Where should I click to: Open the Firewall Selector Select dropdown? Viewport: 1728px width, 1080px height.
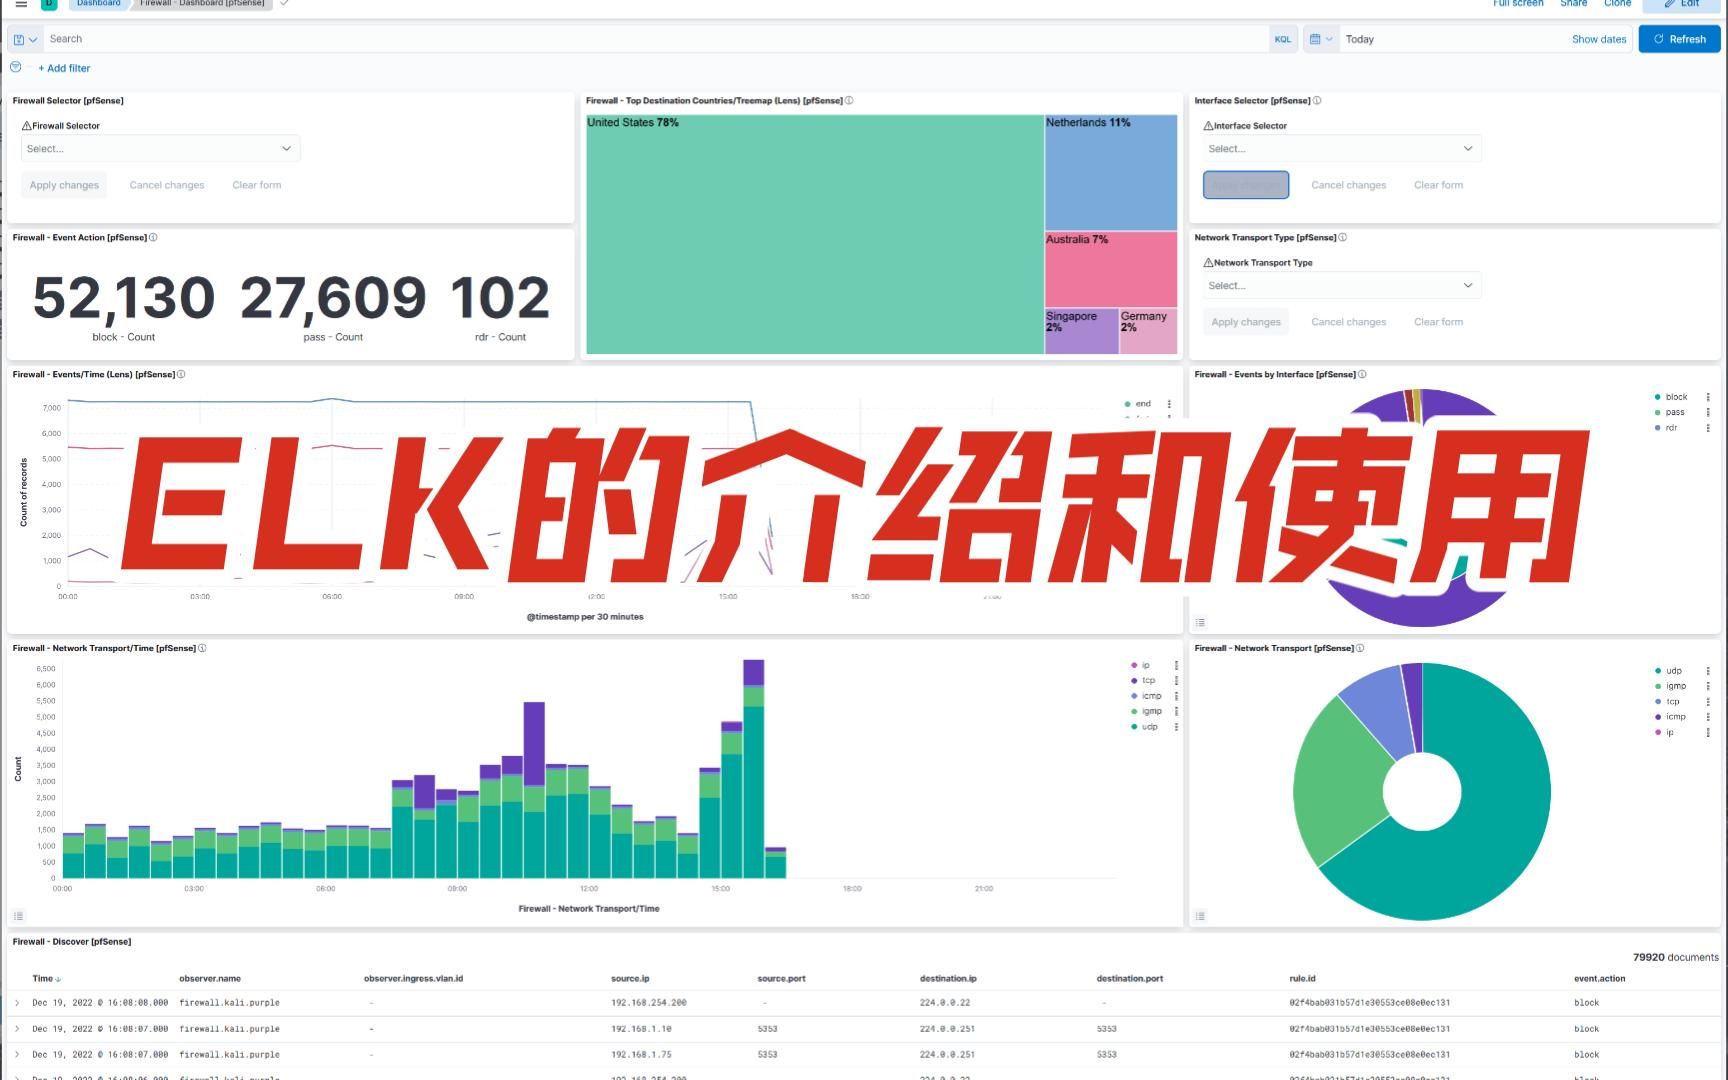[x=159, y=148]
